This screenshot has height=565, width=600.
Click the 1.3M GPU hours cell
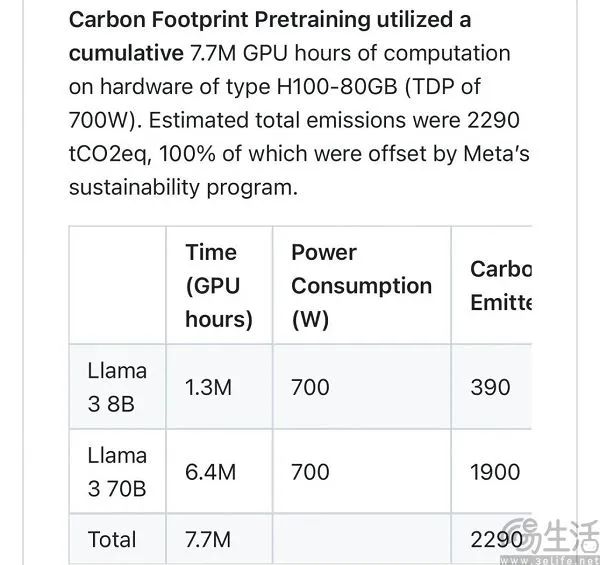pyautogui.click(x=210, y=387)
